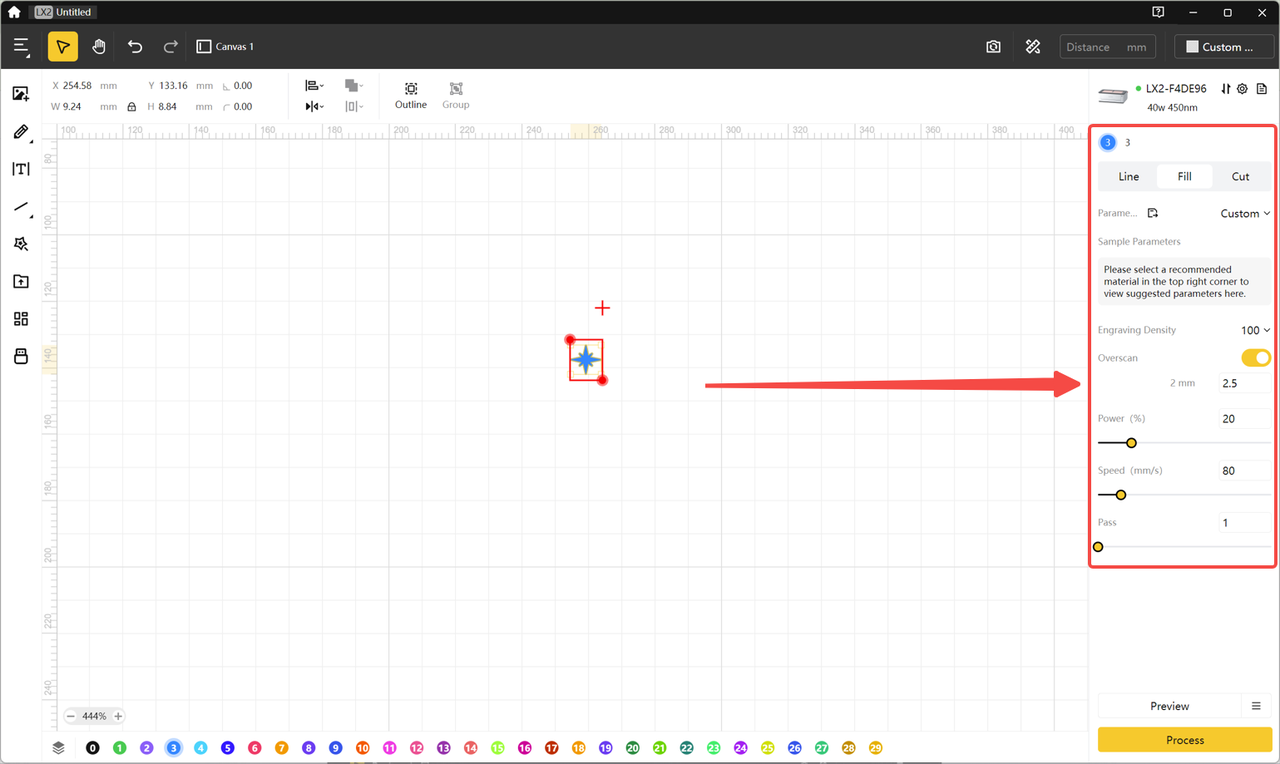Zoom out with the minus button
1280x764 pixels.
71,716
